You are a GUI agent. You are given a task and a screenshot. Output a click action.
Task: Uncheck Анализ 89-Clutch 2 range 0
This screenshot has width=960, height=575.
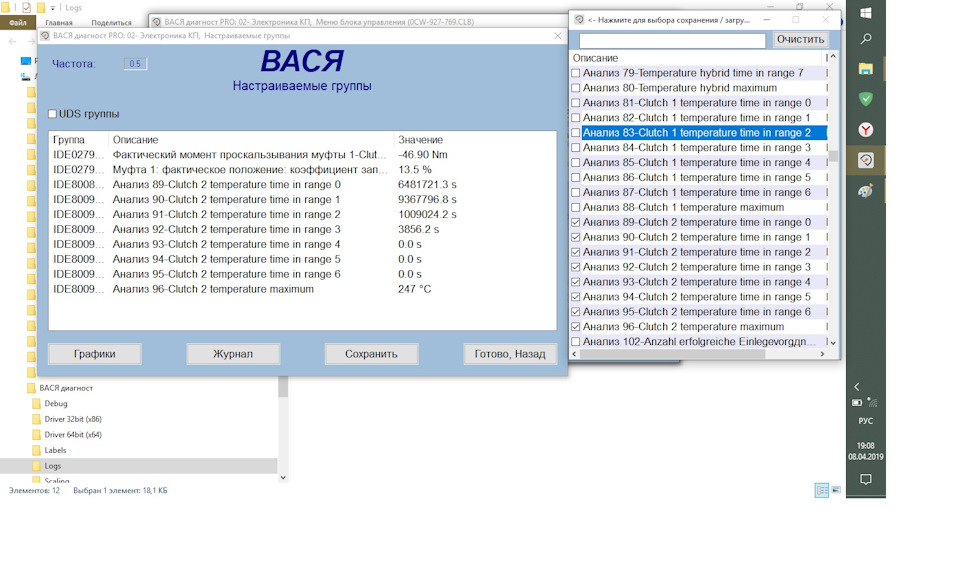click(576, 222)
